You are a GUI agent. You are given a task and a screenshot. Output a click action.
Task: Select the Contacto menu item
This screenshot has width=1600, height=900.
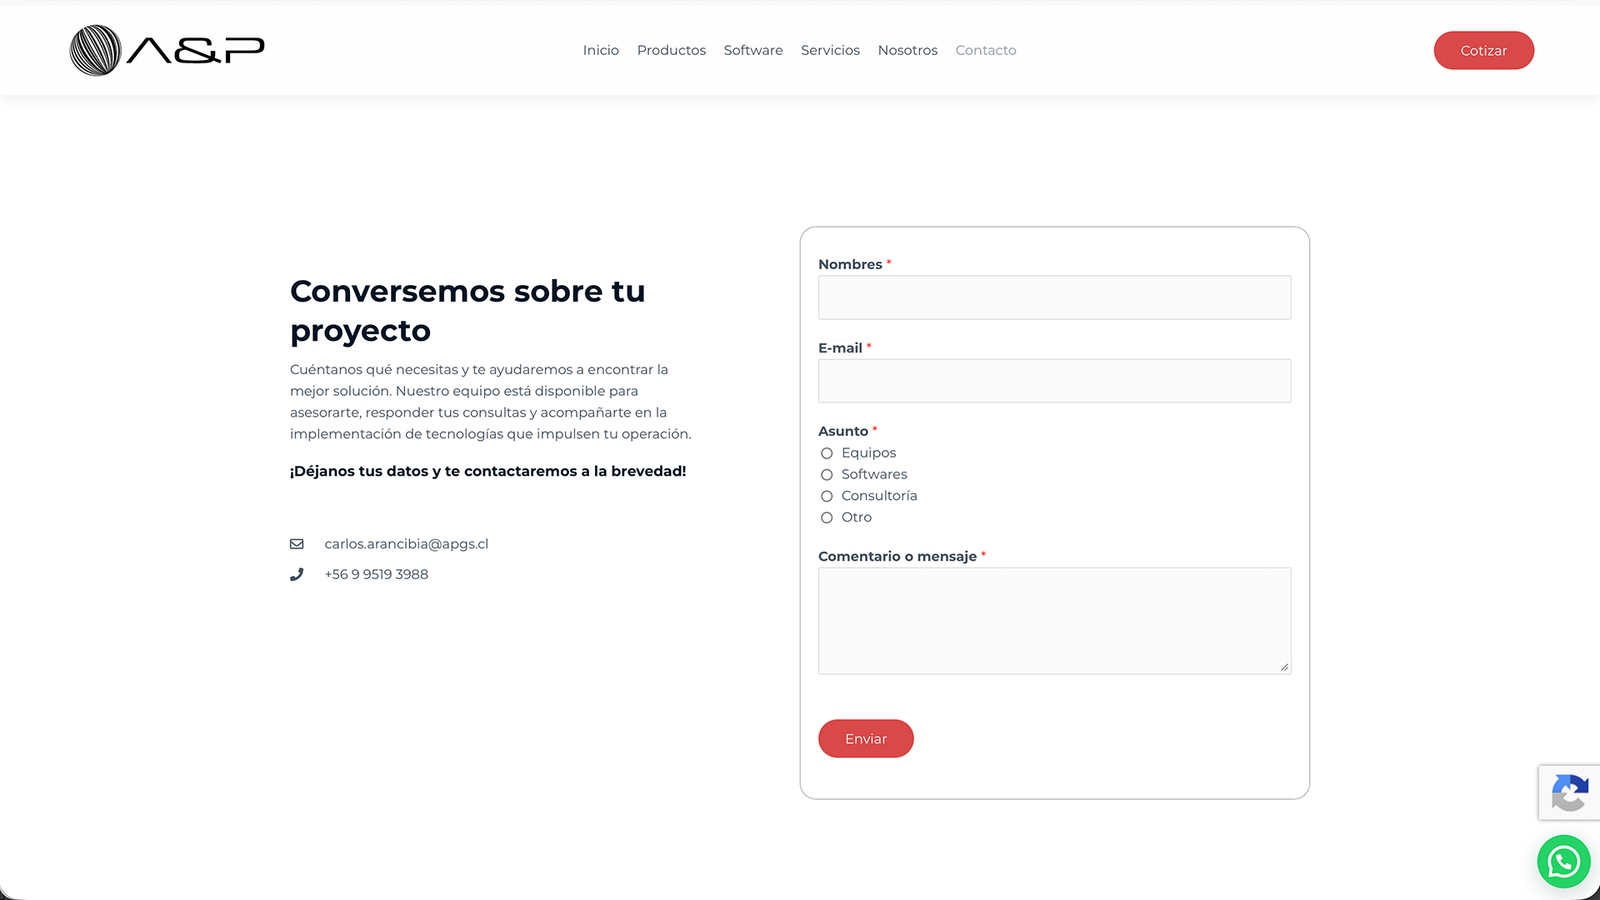pos(986,50)
